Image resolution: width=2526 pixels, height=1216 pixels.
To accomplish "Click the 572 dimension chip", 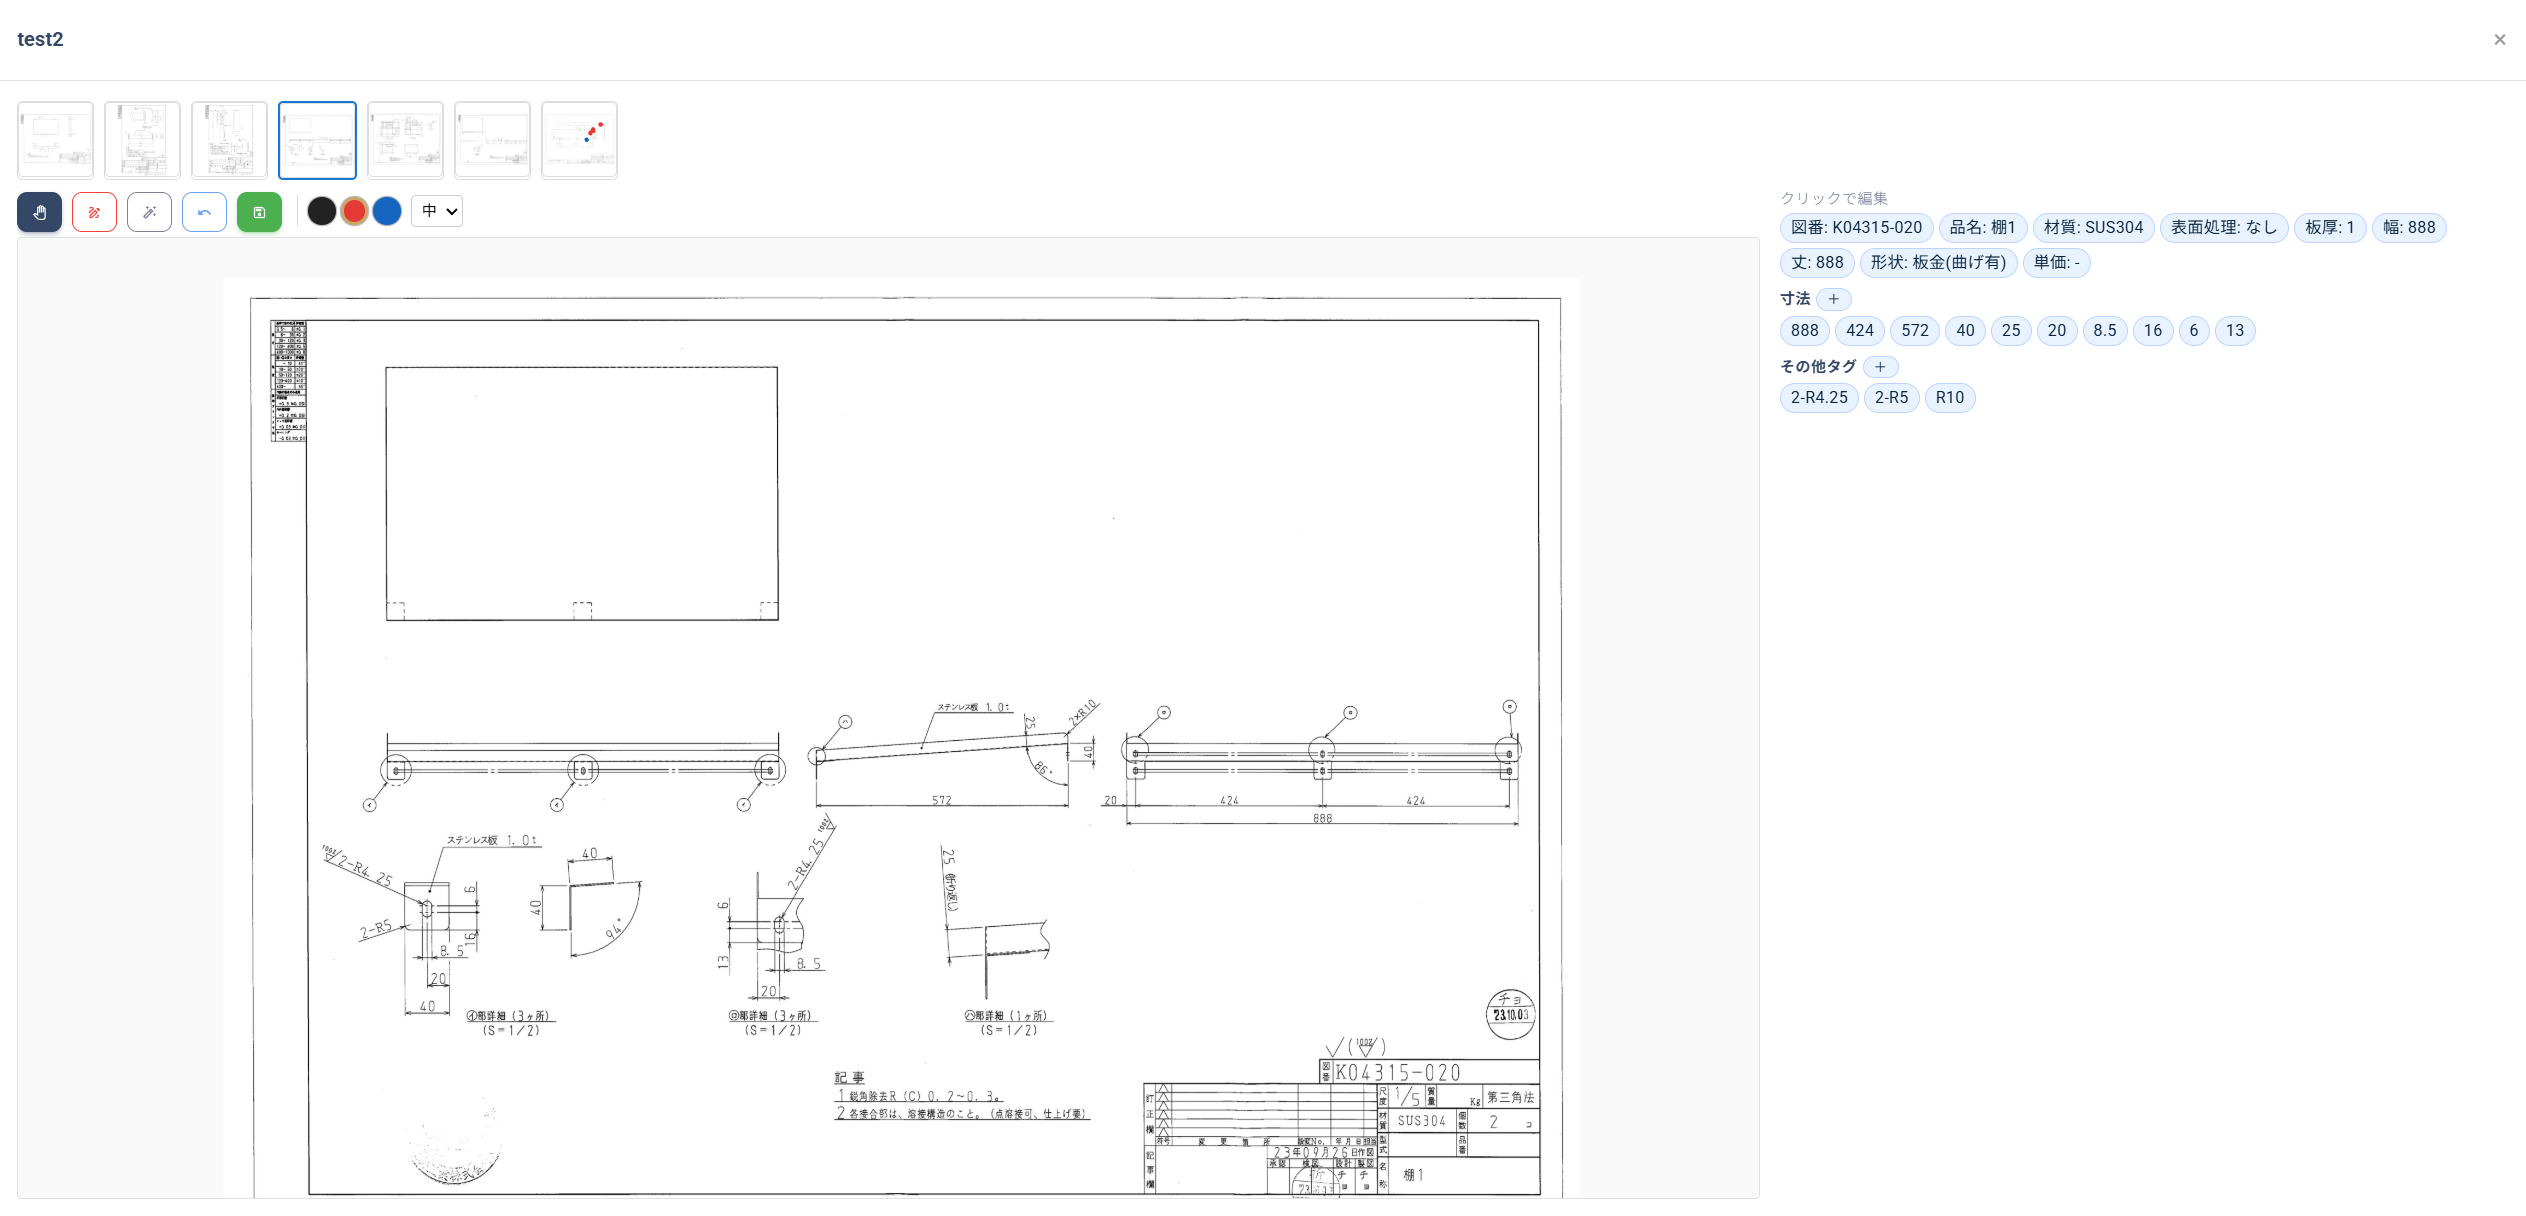I will coord(1915,331).
